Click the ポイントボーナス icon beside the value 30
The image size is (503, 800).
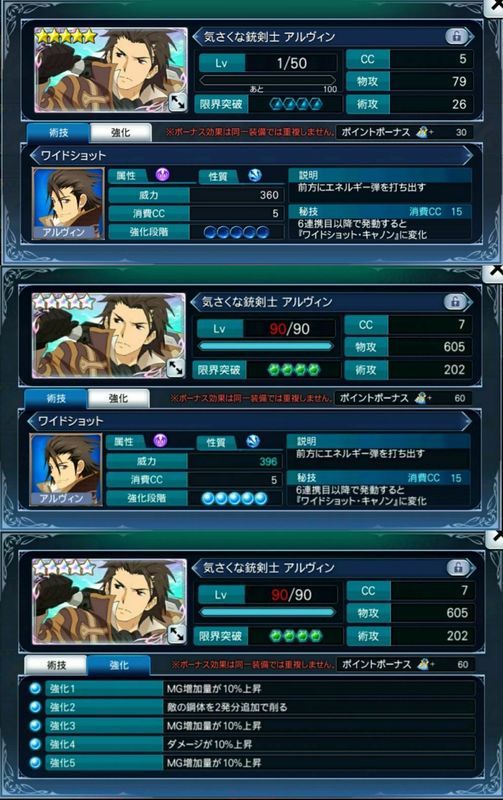pos(424,132)
